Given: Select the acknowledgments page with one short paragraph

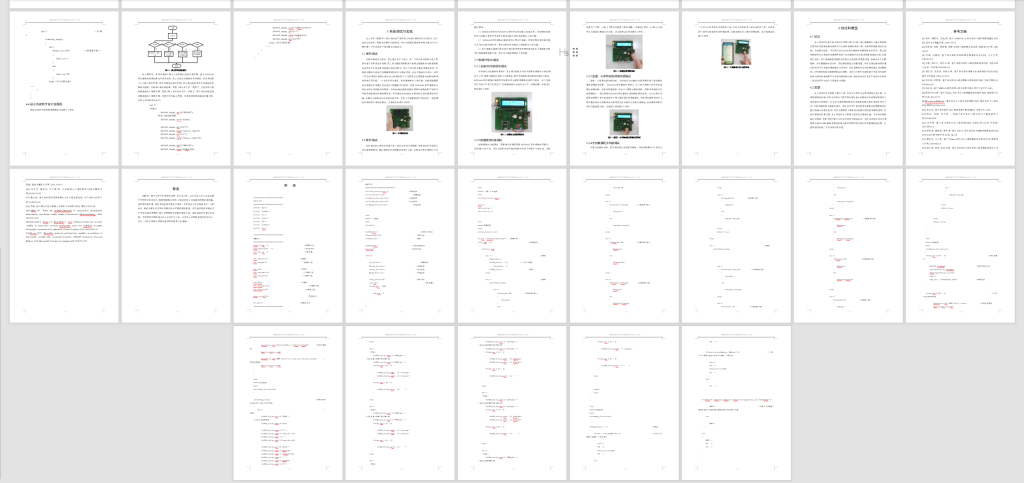Looking at the screenshot, I should point(172,238).
